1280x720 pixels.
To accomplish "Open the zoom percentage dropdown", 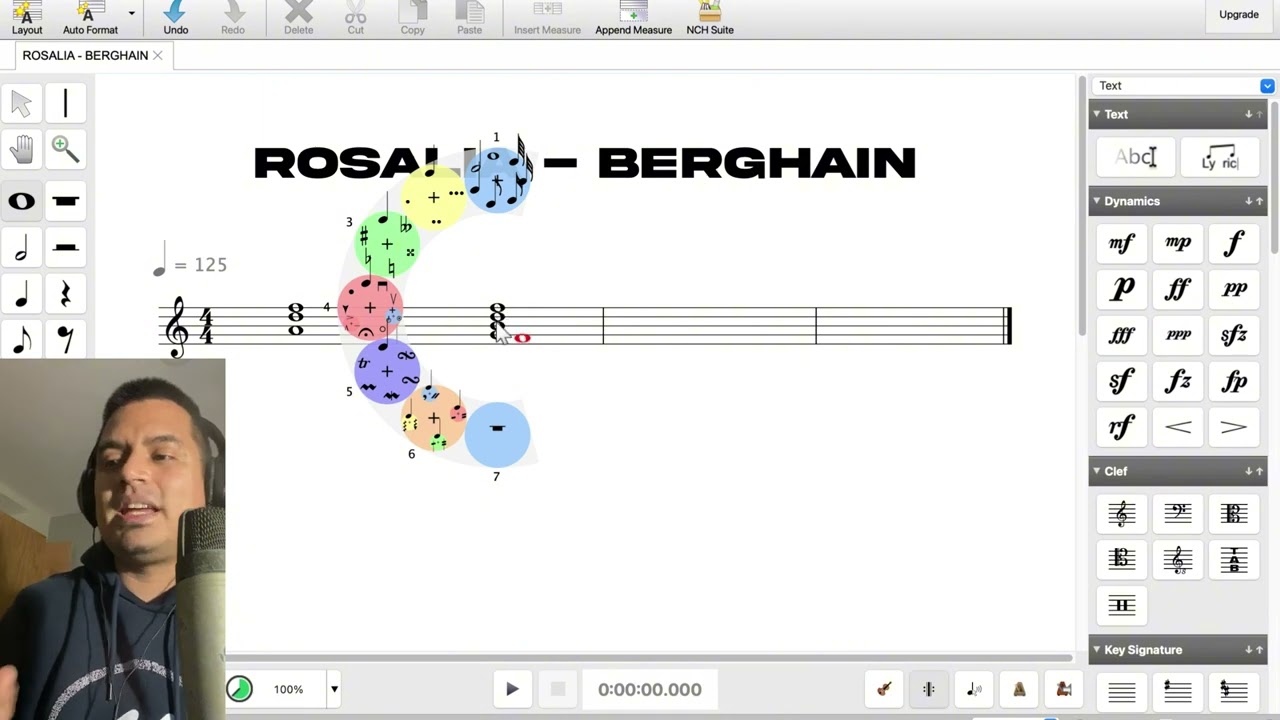I will (x=334, y=689).
